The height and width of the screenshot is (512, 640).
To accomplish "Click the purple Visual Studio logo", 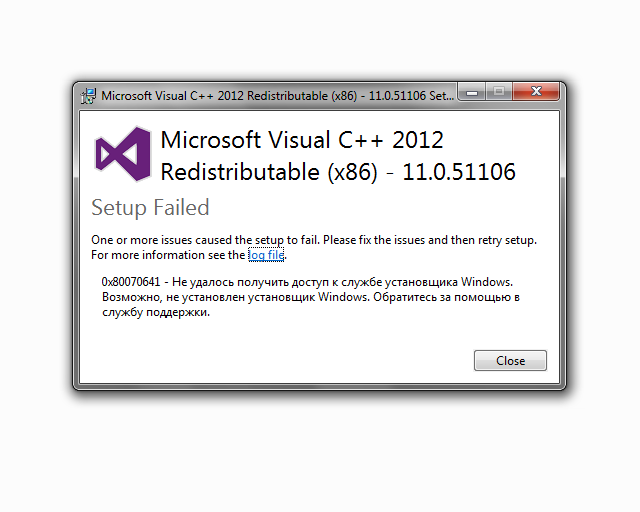I will pos(123,154).
